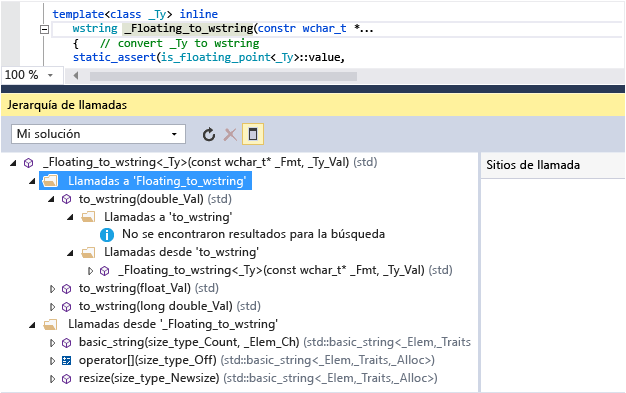Image resolution: width=626 pixels, height=393 pixels.
Task: Expand to_wstring(long double_Val) node
Action: tap(52, 307)
